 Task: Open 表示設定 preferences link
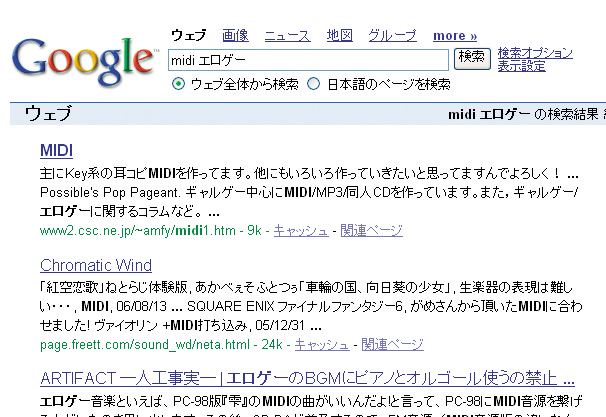[x=521, y=66]
